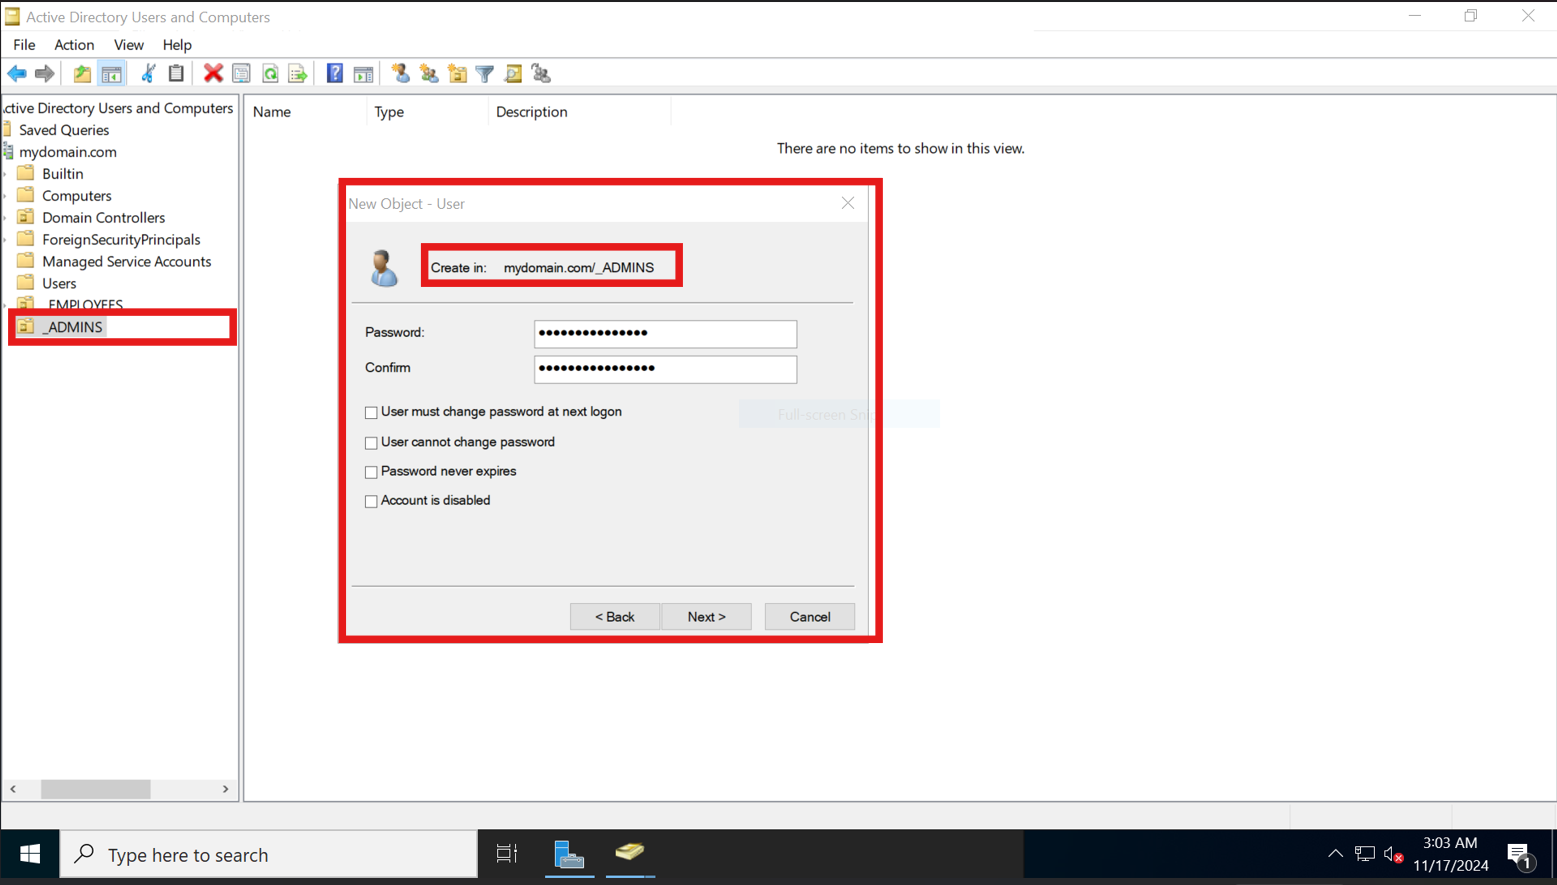Click the user avatar icon in dialog
Viewport: 1557px width, 885px height.
[384, 268]
